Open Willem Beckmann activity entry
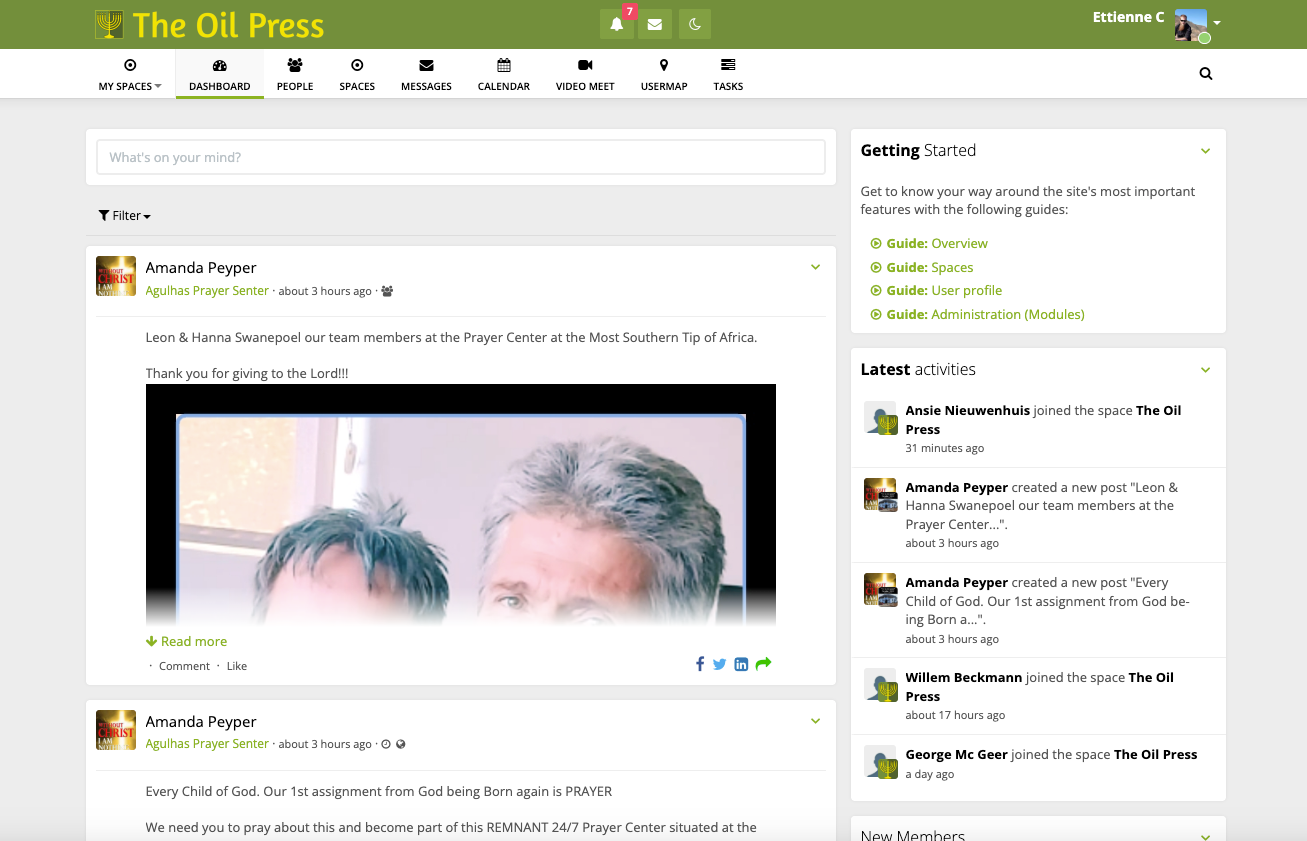The width and height of the screenshot is (1307, 841). 1038,695
